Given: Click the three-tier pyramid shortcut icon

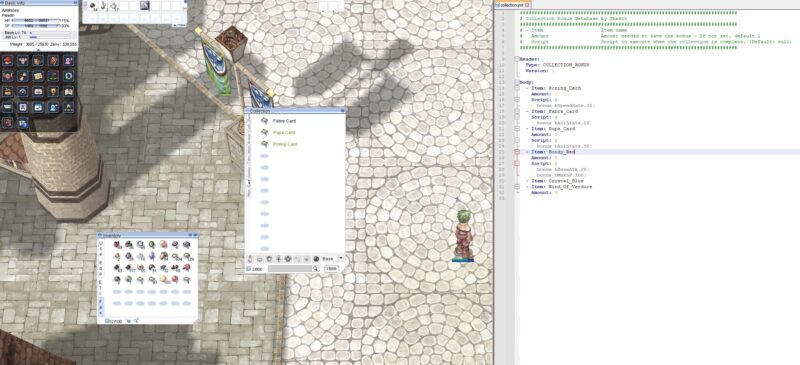Looking at the screenshot, I should (68, 107).
